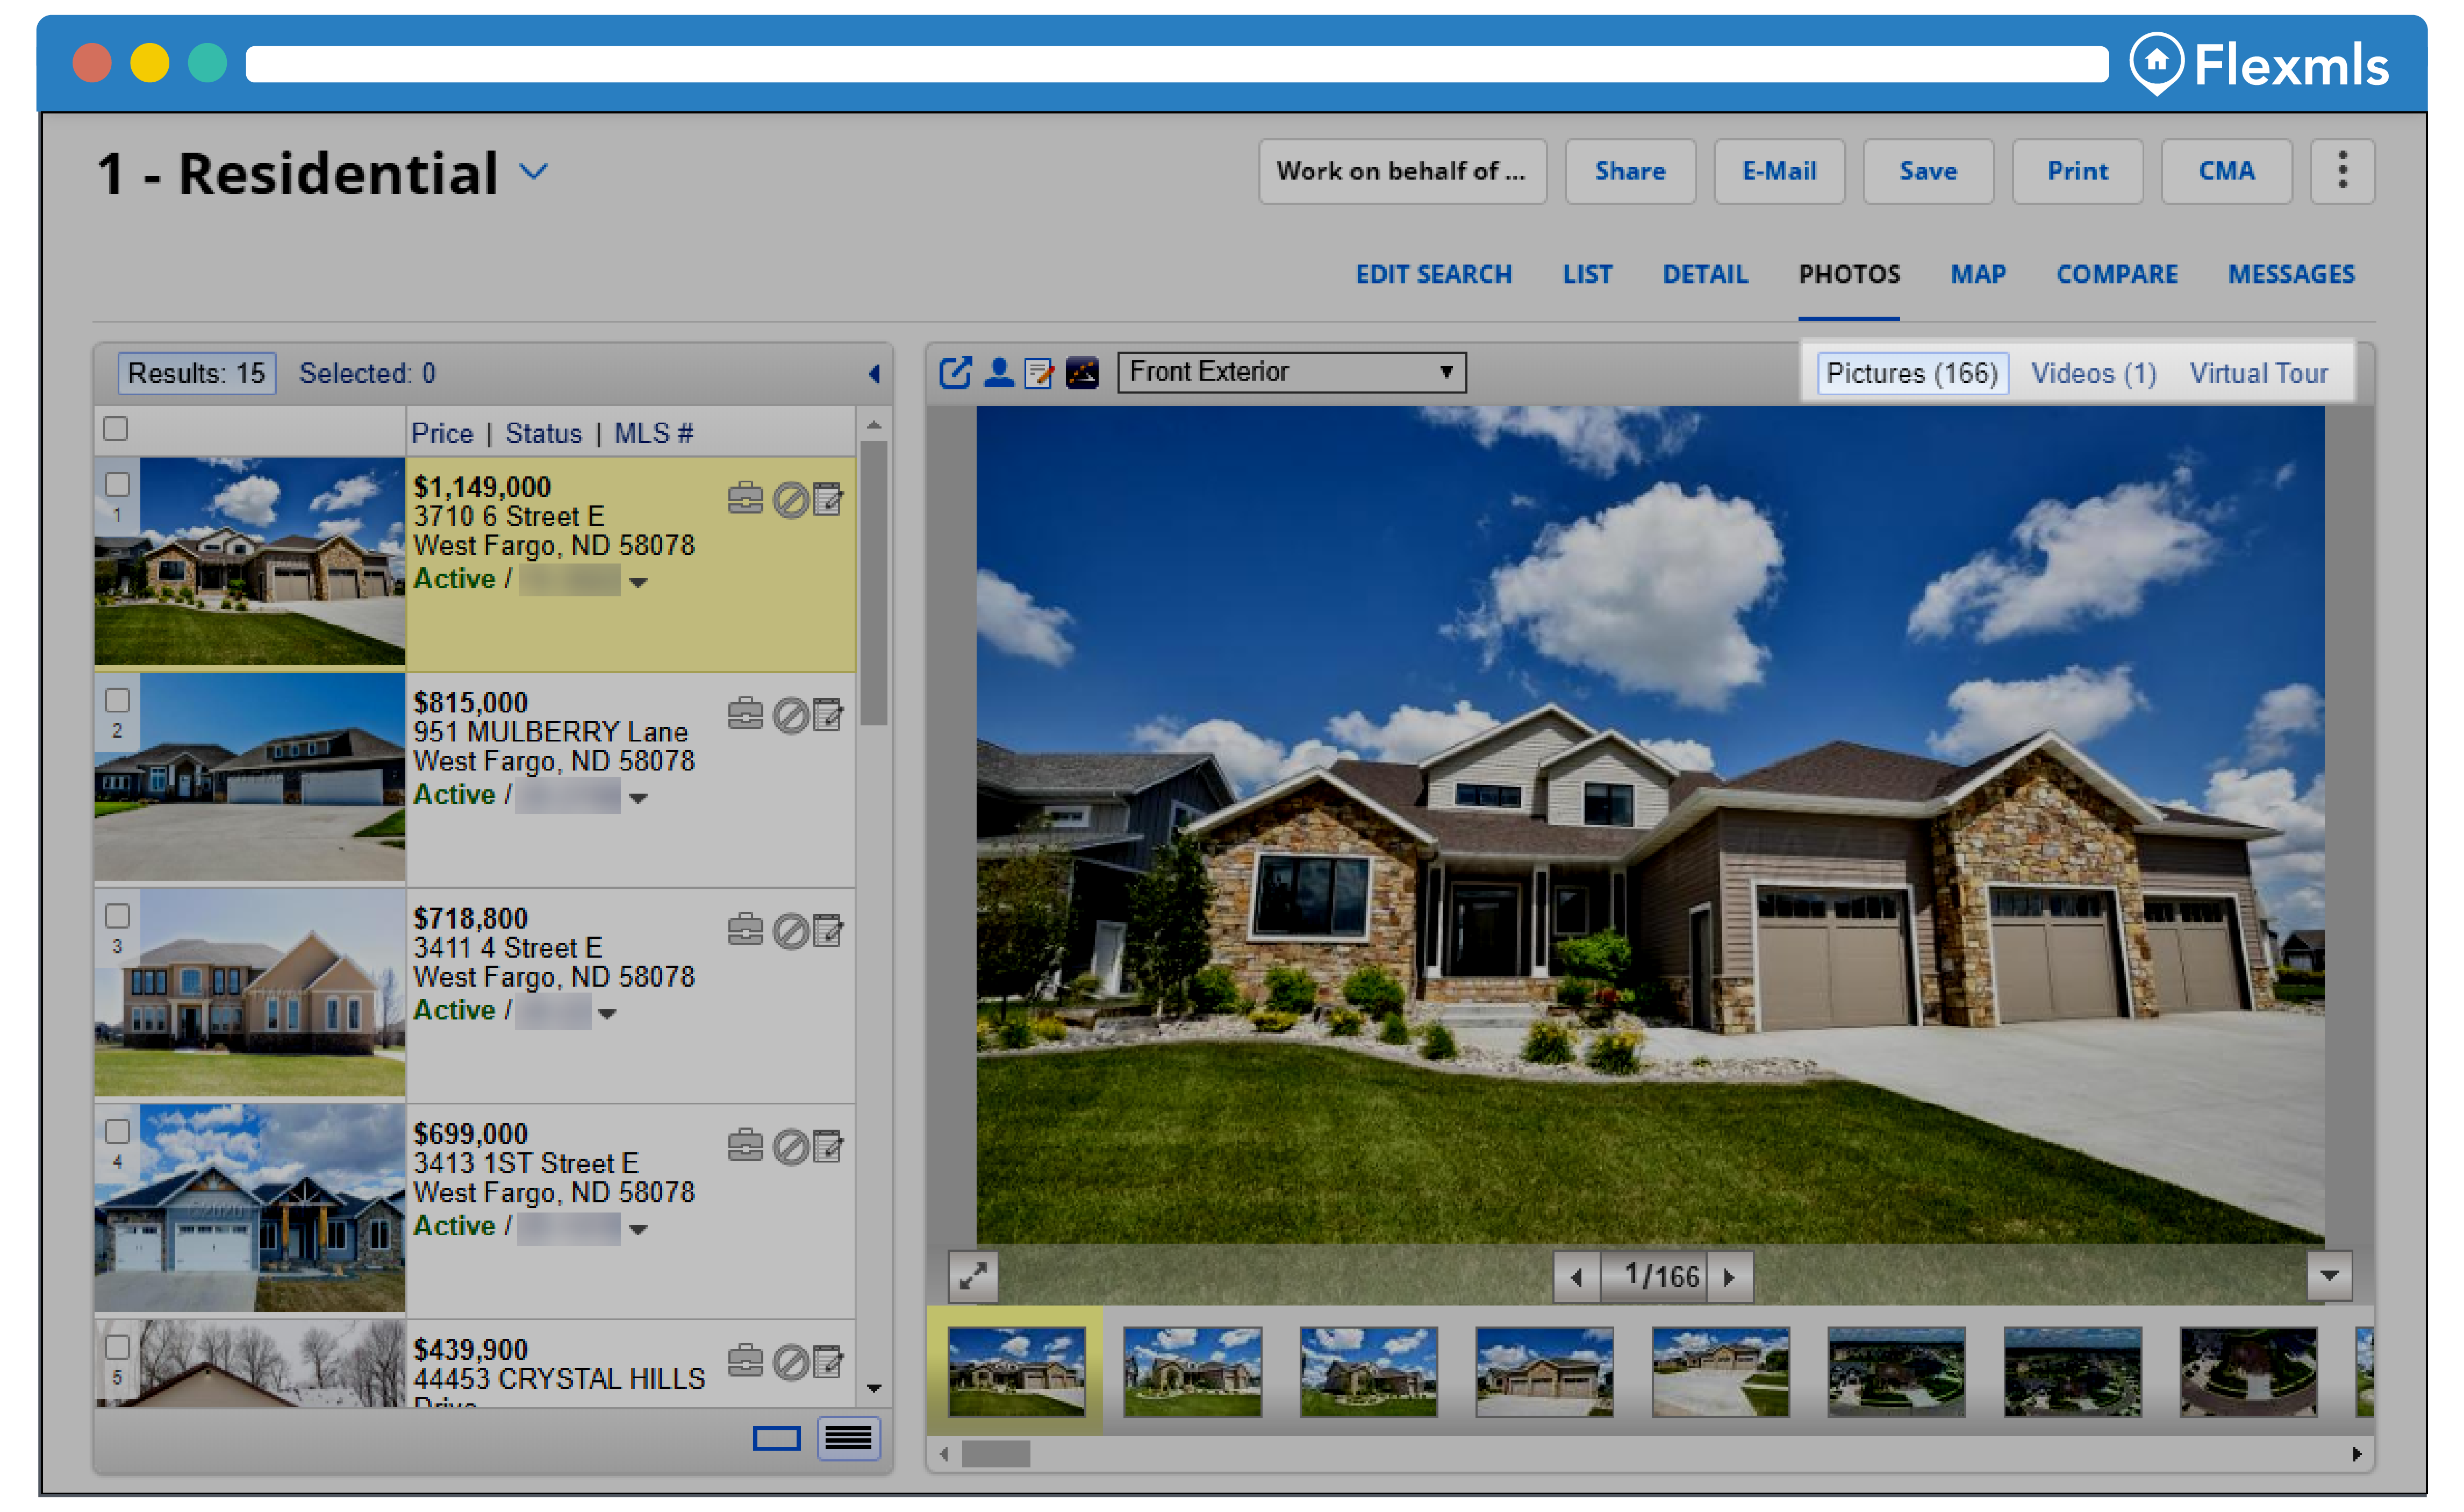Switch to the MAP tab
This screenshot has width=2464, height=1512.
(x=1977, y=274)
